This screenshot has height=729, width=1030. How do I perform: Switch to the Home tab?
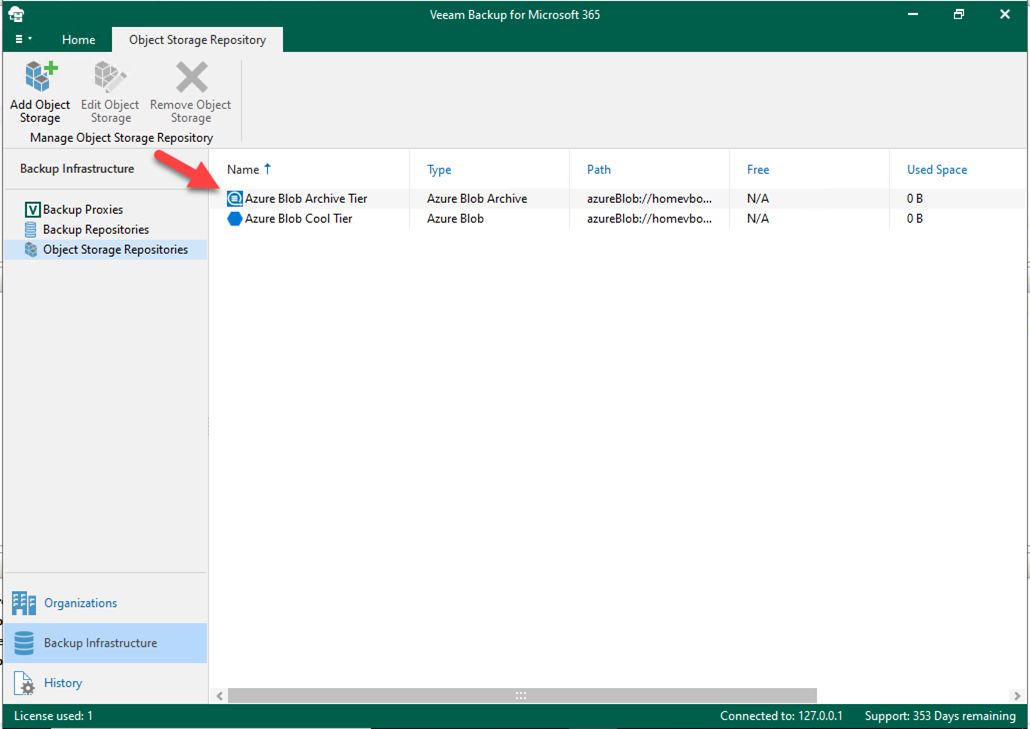[x=78, y=39]
